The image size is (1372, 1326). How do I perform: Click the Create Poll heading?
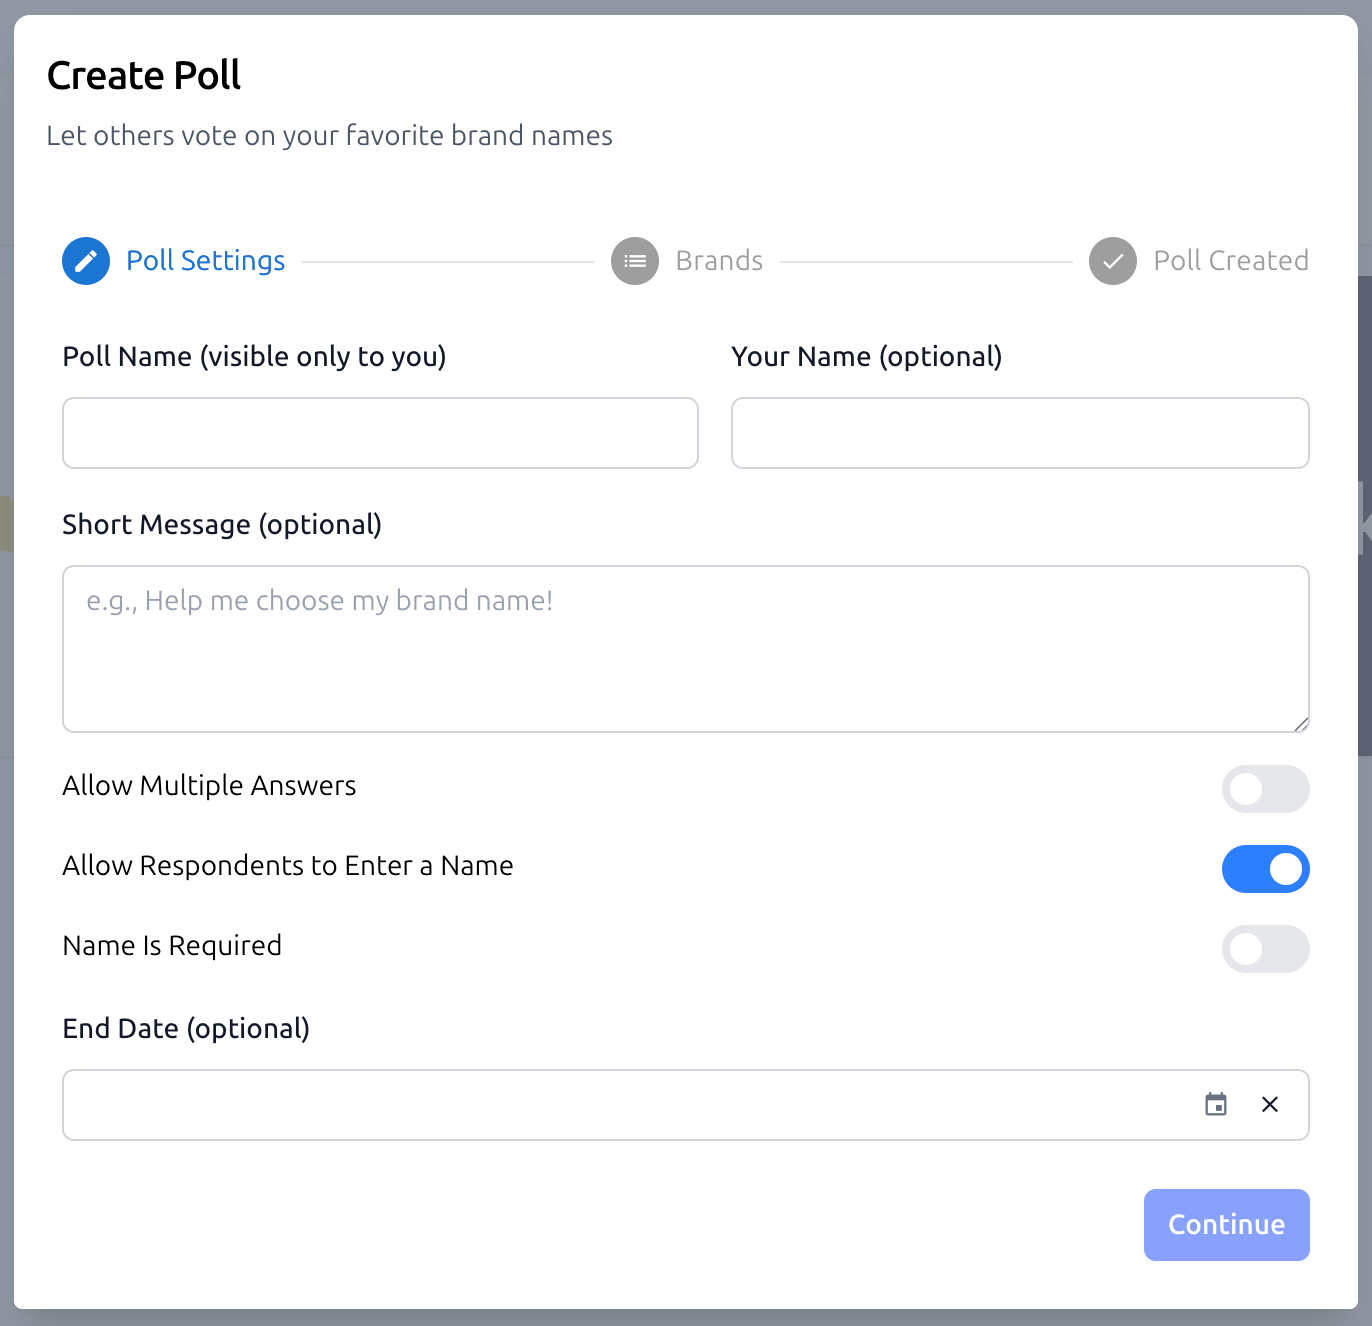(143, 75)
